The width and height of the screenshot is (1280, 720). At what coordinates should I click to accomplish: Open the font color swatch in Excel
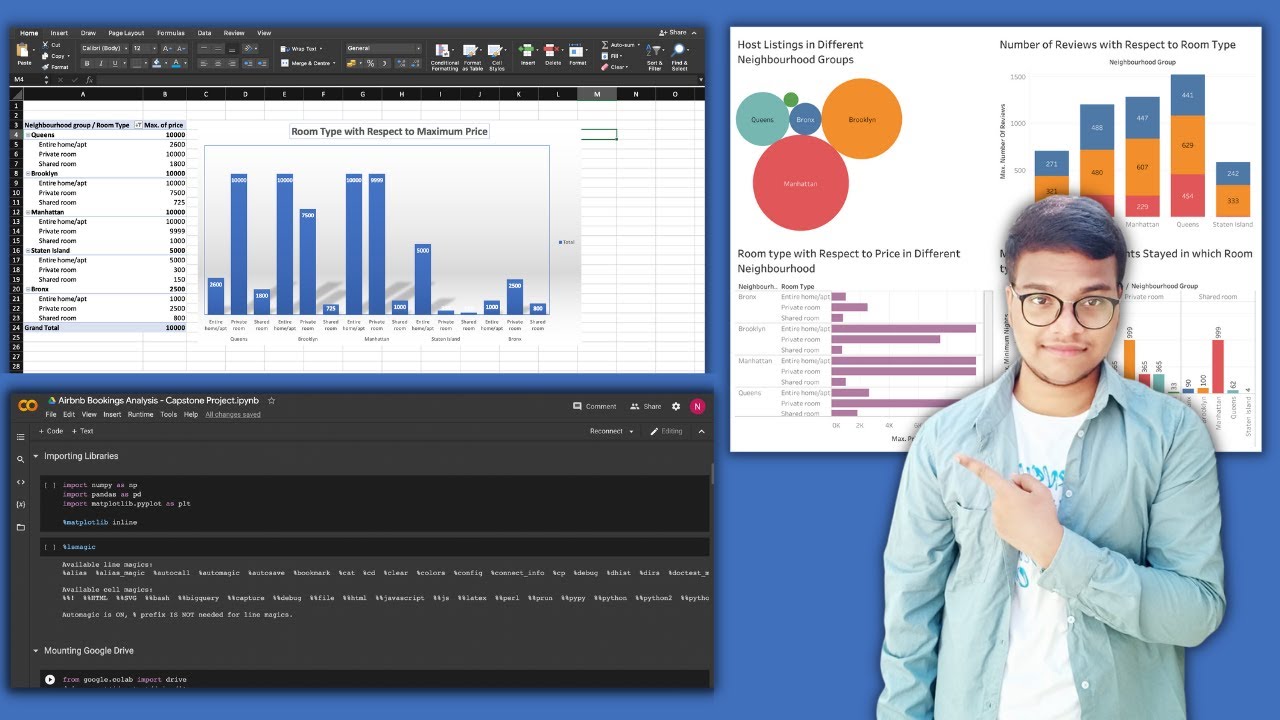pos(176,63)
